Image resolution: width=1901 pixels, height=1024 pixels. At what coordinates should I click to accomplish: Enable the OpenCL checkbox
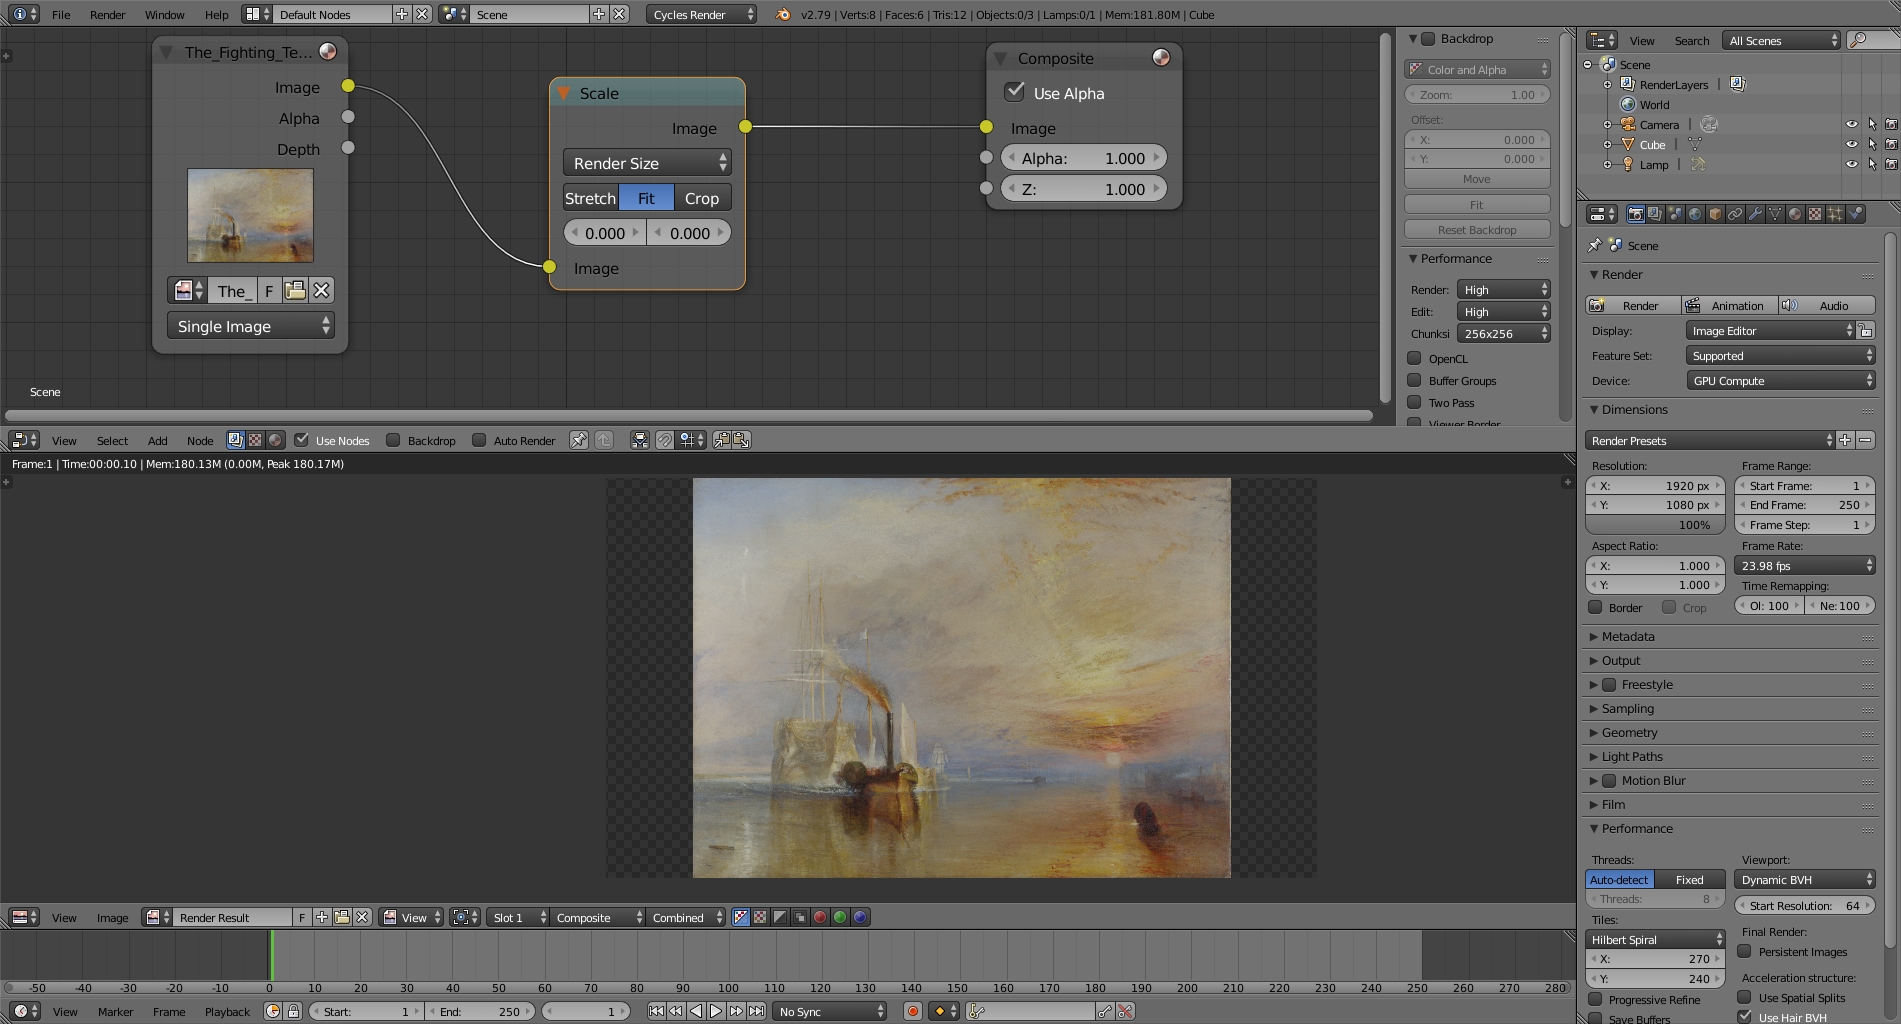tap(1414, 358)
